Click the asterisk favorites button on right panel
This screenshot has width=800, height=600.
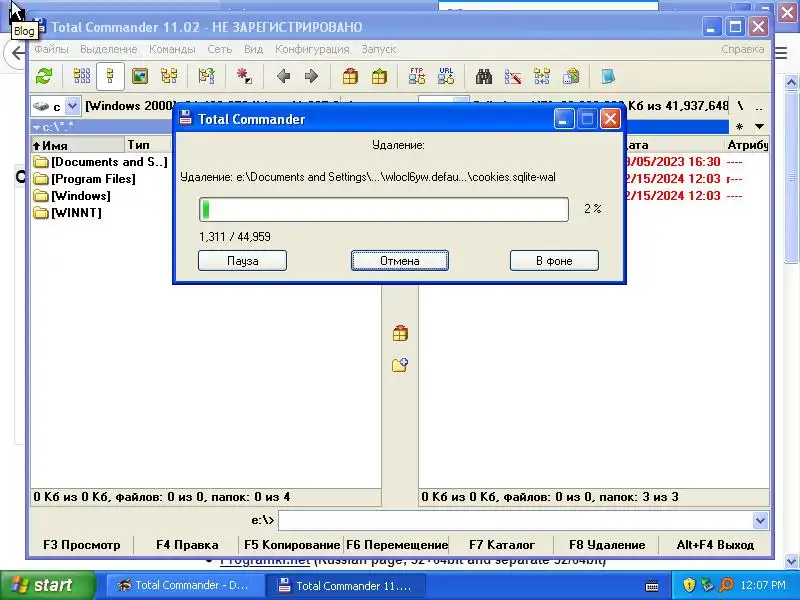[739, 127]
